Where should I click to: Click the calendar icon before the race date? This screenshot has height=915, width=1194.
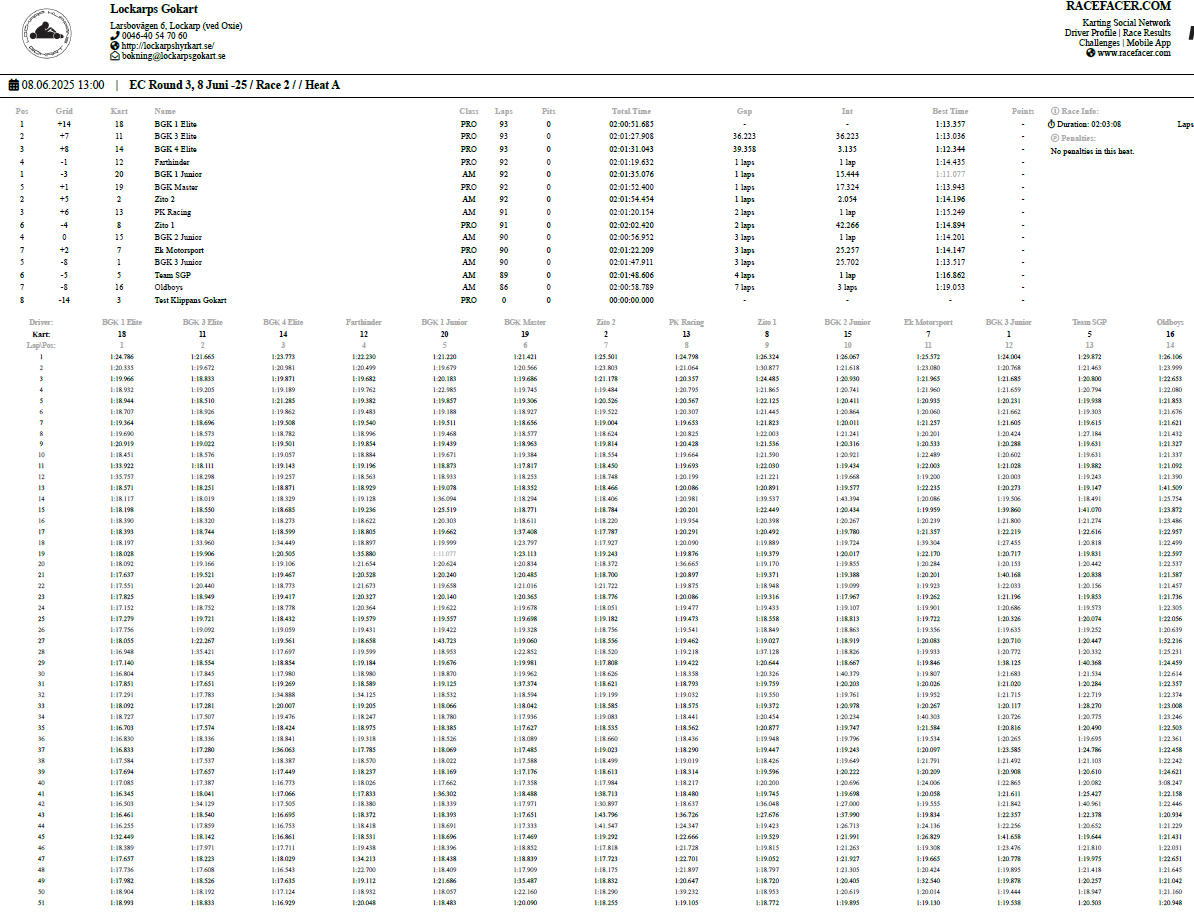click(x=13, y=85)
